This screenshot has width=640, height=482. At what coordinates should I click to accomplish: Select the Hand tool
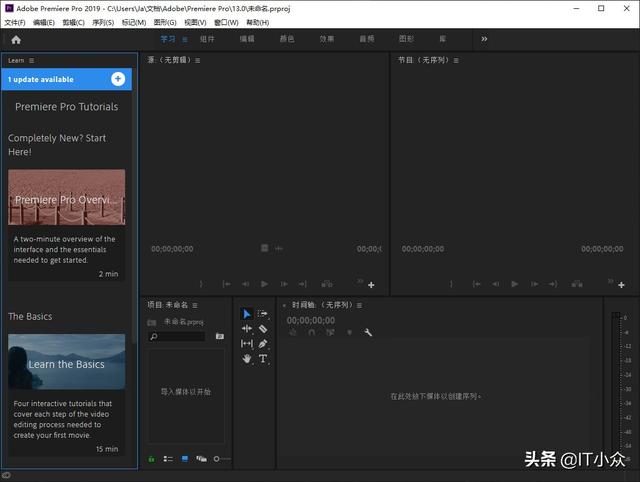[247, 359]
